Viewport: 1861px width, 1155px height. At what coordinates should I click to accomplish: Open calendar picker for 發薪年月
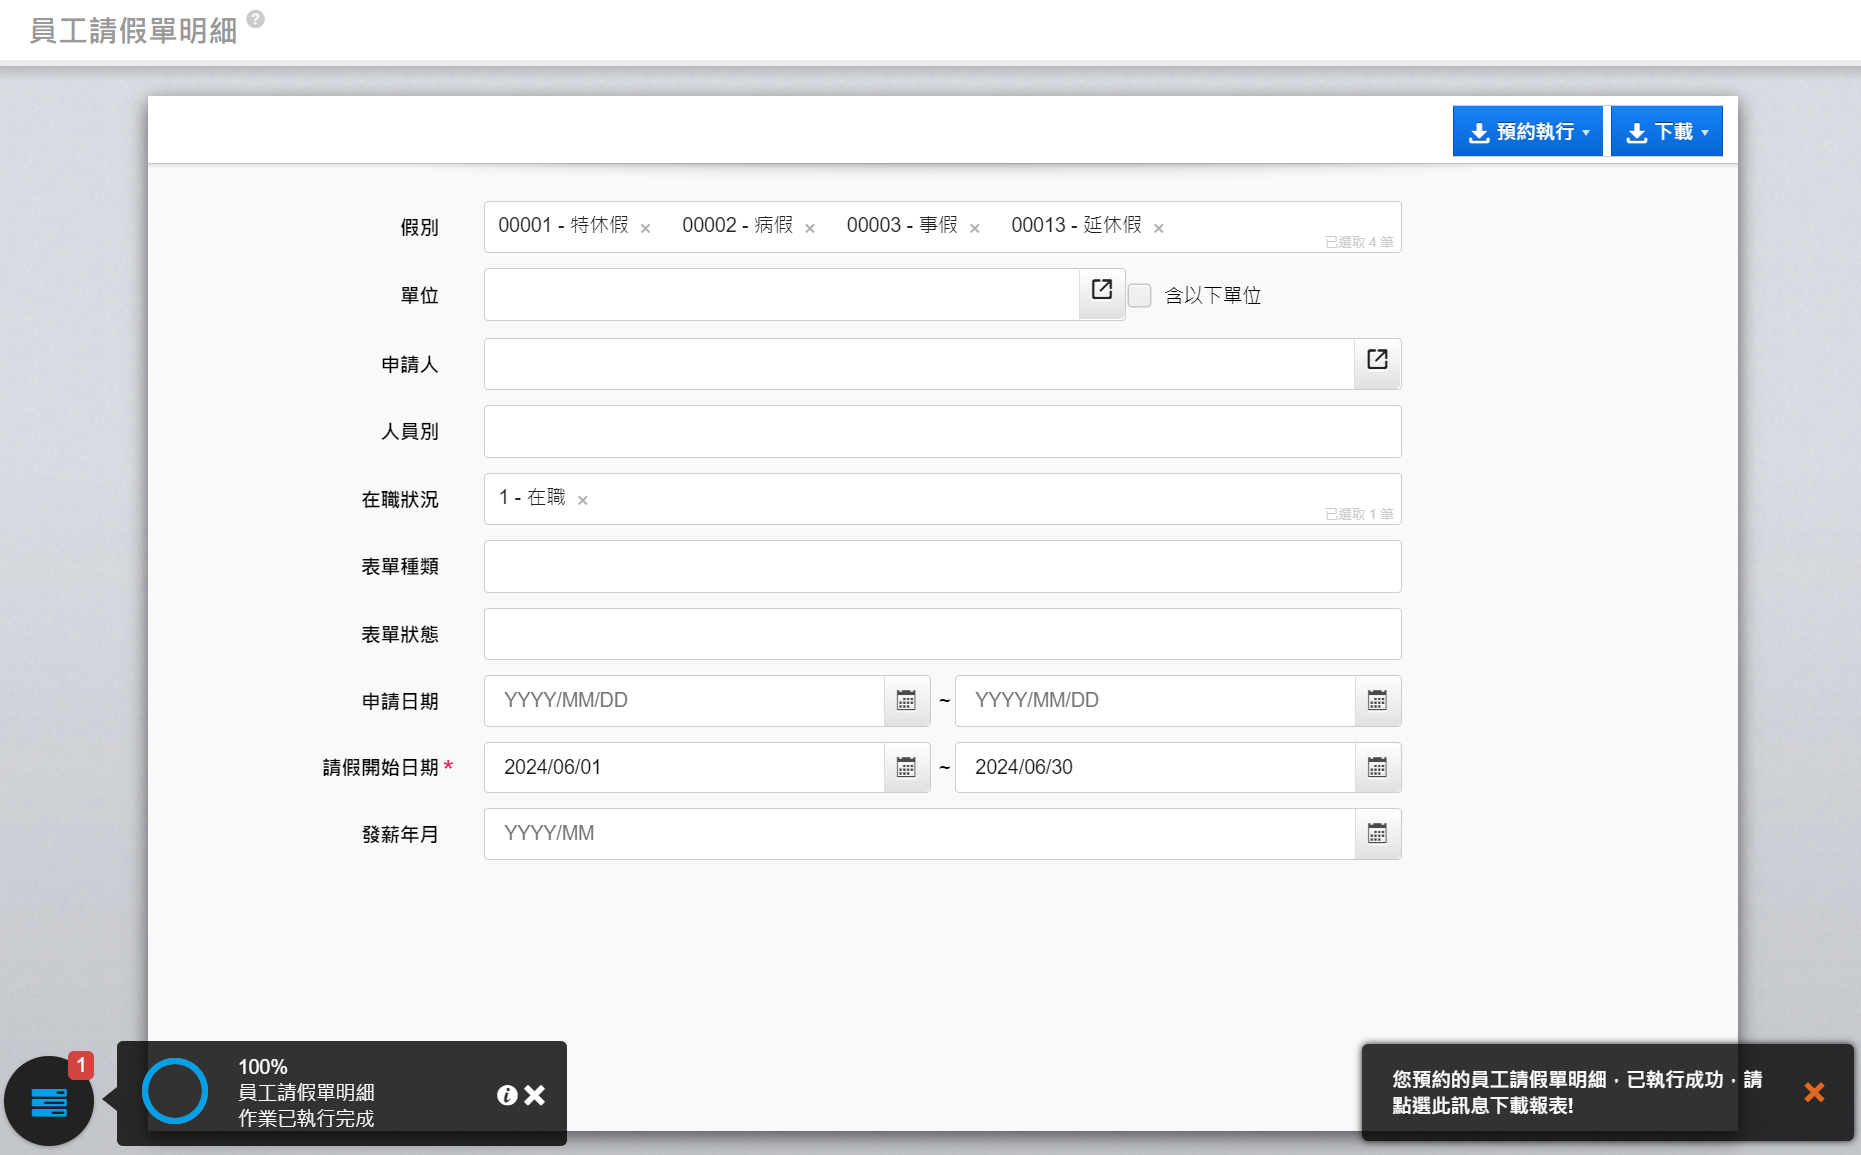point(1377,834)
